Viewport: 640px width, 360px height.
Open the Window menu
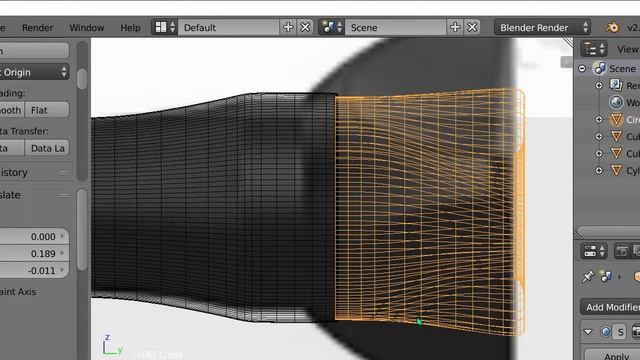tap(87, 27)
